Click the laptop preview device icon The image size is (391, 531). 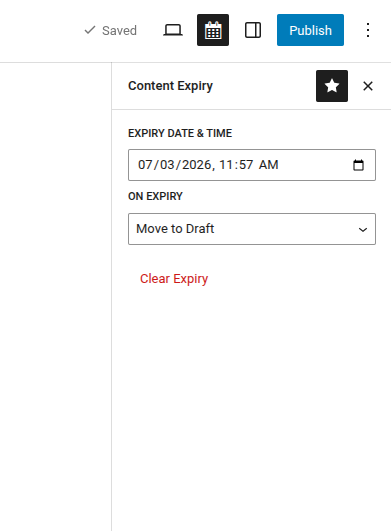point(173,30)
